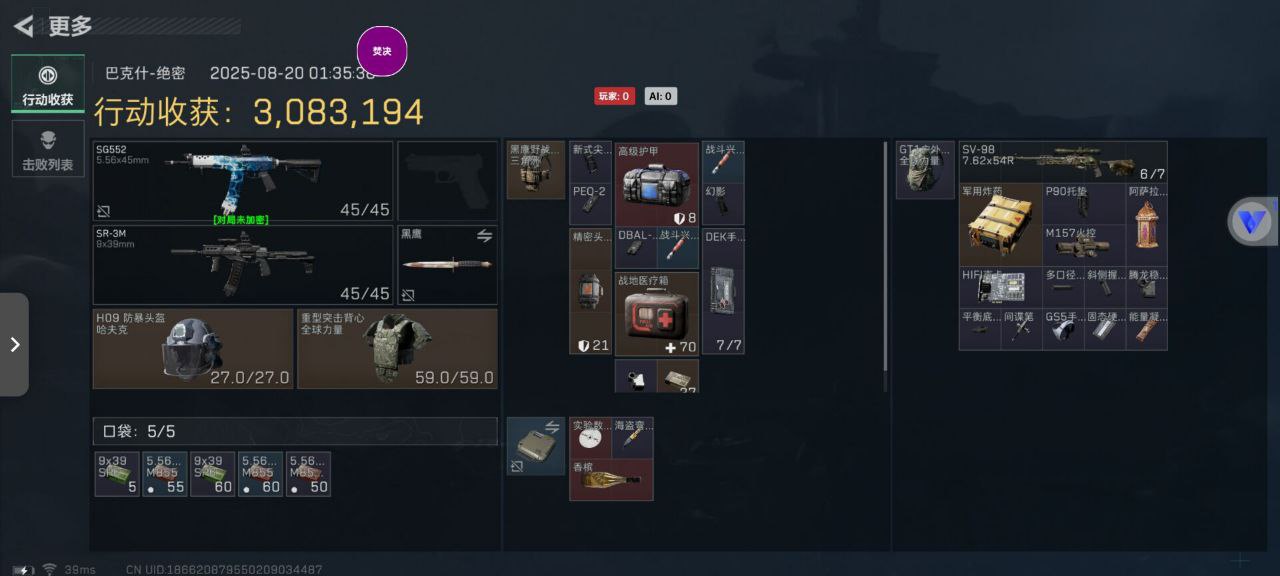The image size is (1280, 576).
Task: Expand the 口袋: 5/5 pocket section
Action: click(295, 431)
